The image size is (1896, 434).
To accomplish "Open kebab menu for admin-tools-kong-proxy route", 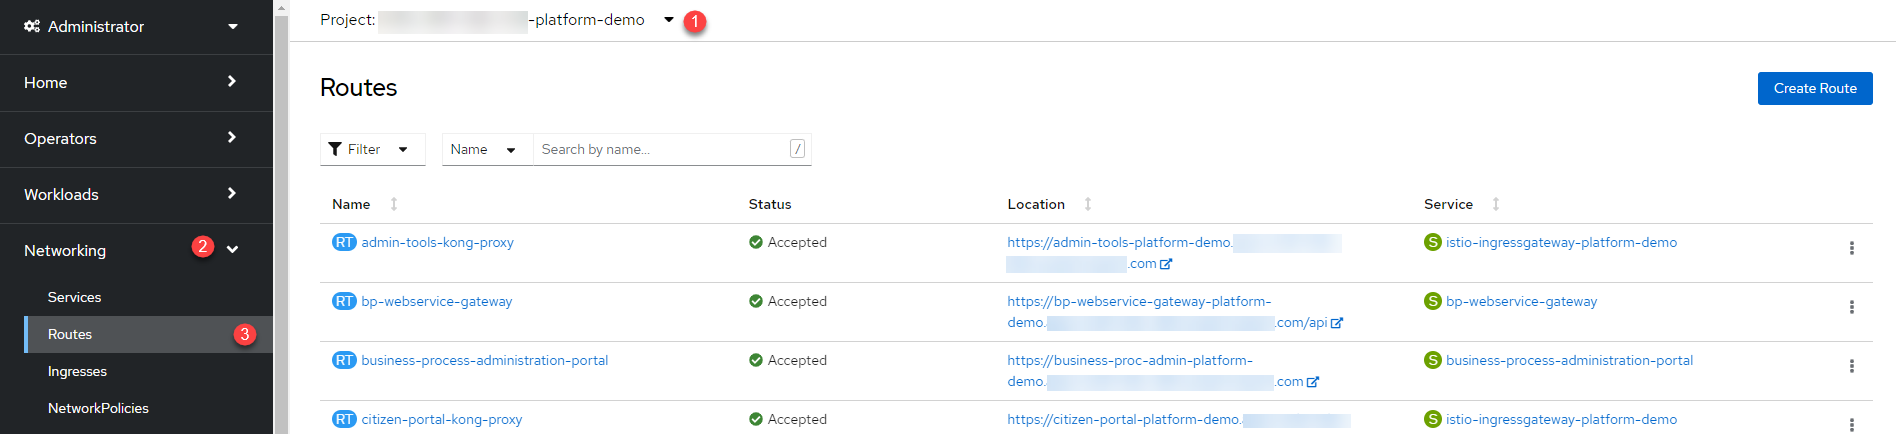I will (x=1851, y=248).
